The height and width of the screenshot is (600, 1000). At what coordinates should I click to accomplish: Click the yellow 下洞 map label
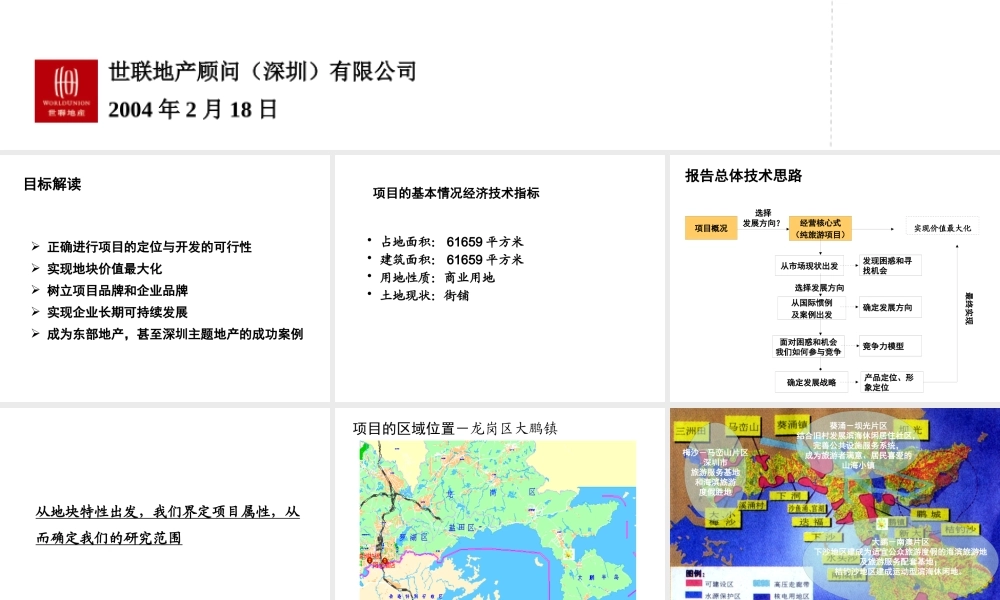[x=788, y=495]
